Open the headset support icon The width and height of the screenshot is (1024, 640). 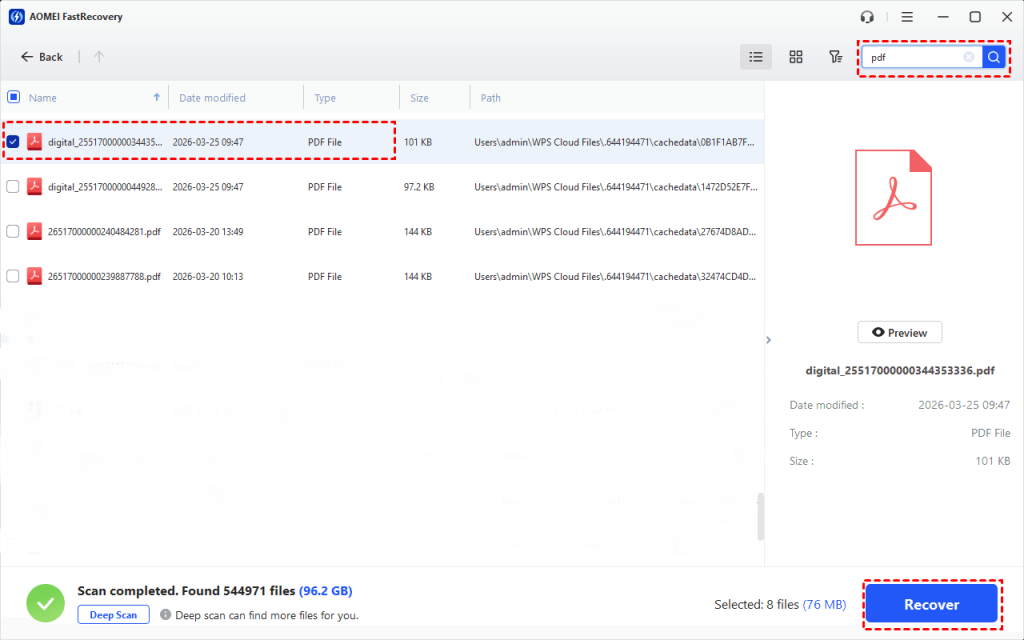tap(867, 17)
